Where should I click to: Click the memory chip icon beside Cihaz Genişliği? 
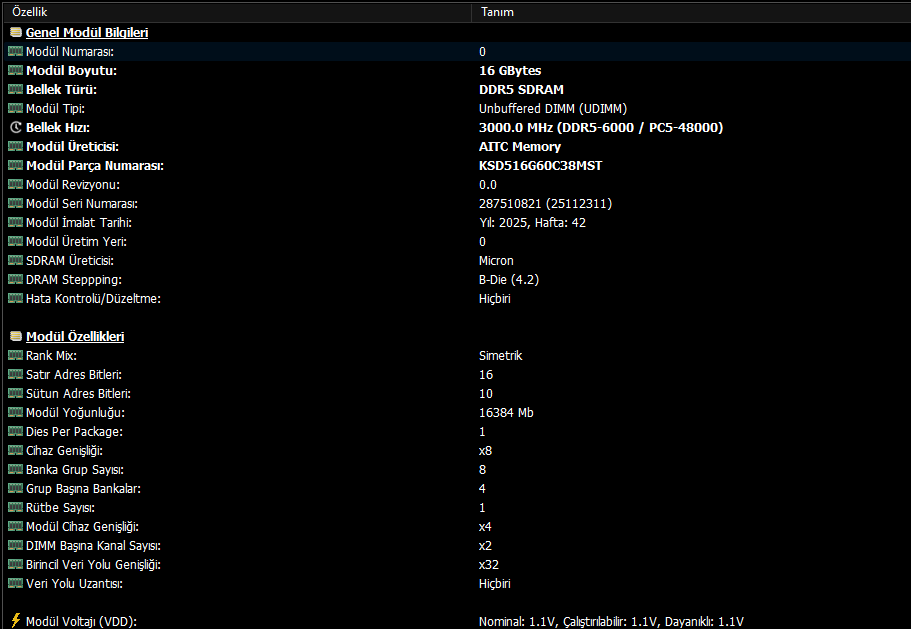[x=16, y=450]
